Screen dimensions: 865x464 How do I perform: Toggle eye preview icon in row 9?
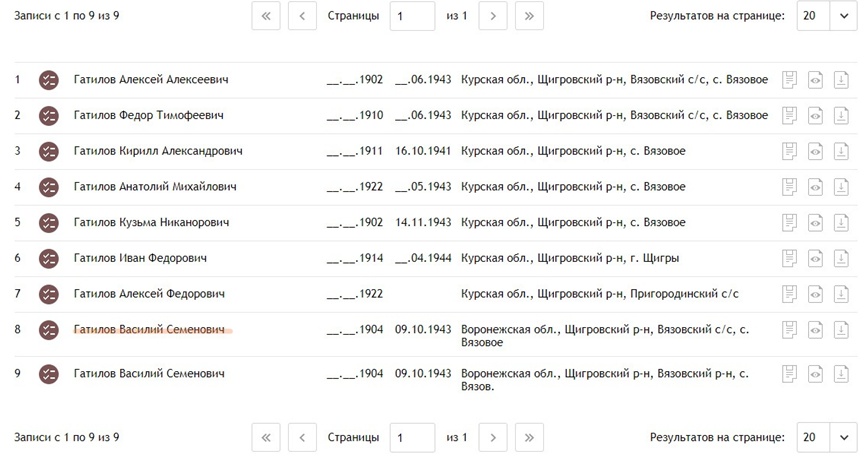(815, 374)
